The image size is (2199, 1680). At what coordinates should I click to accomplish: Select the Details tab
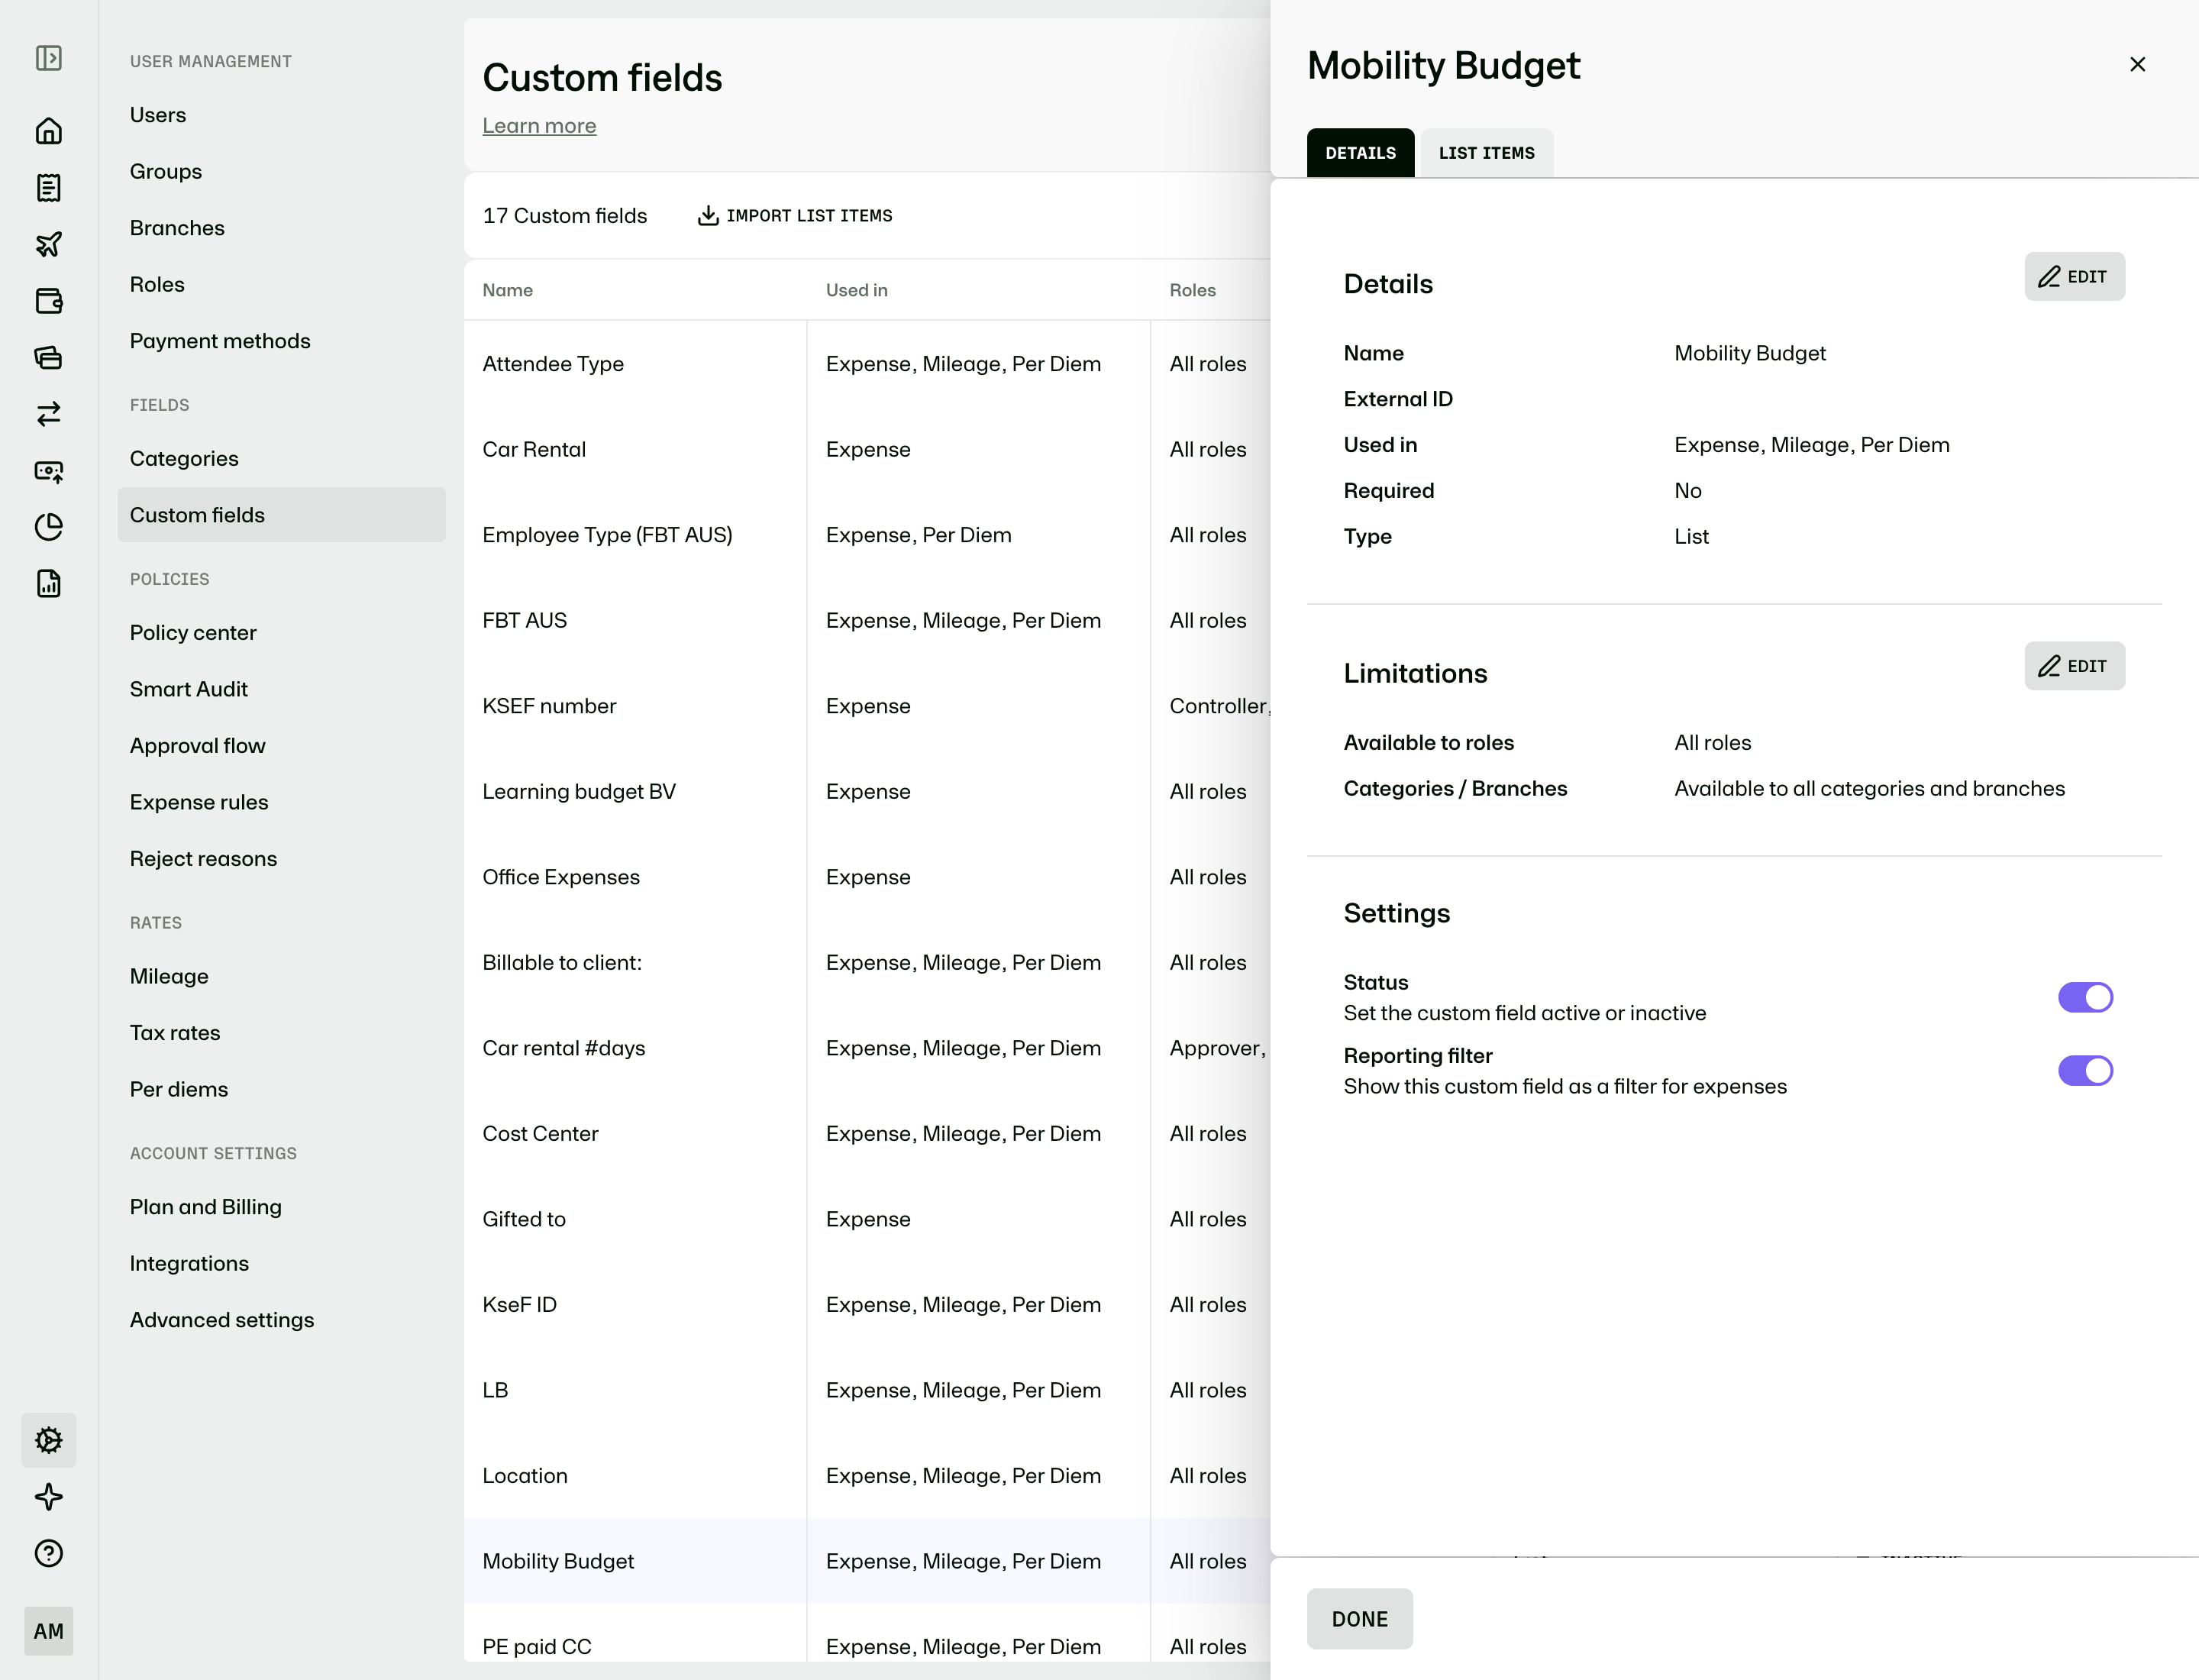(x=1360, y=153)
